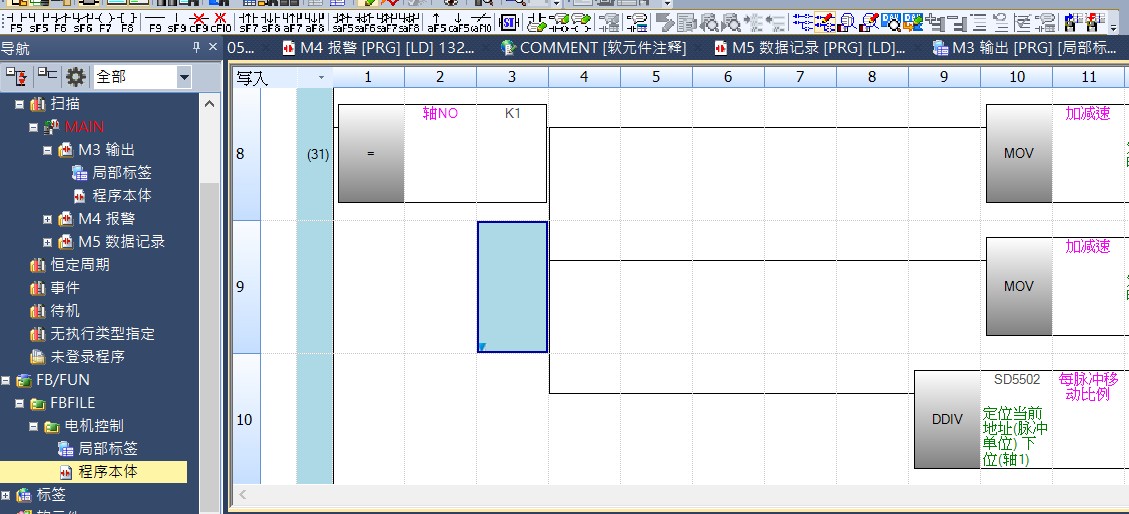The height and width of the screenshot is (514, 1129).
Task: Click the DDIV instruction block
Action: [946, 419]
